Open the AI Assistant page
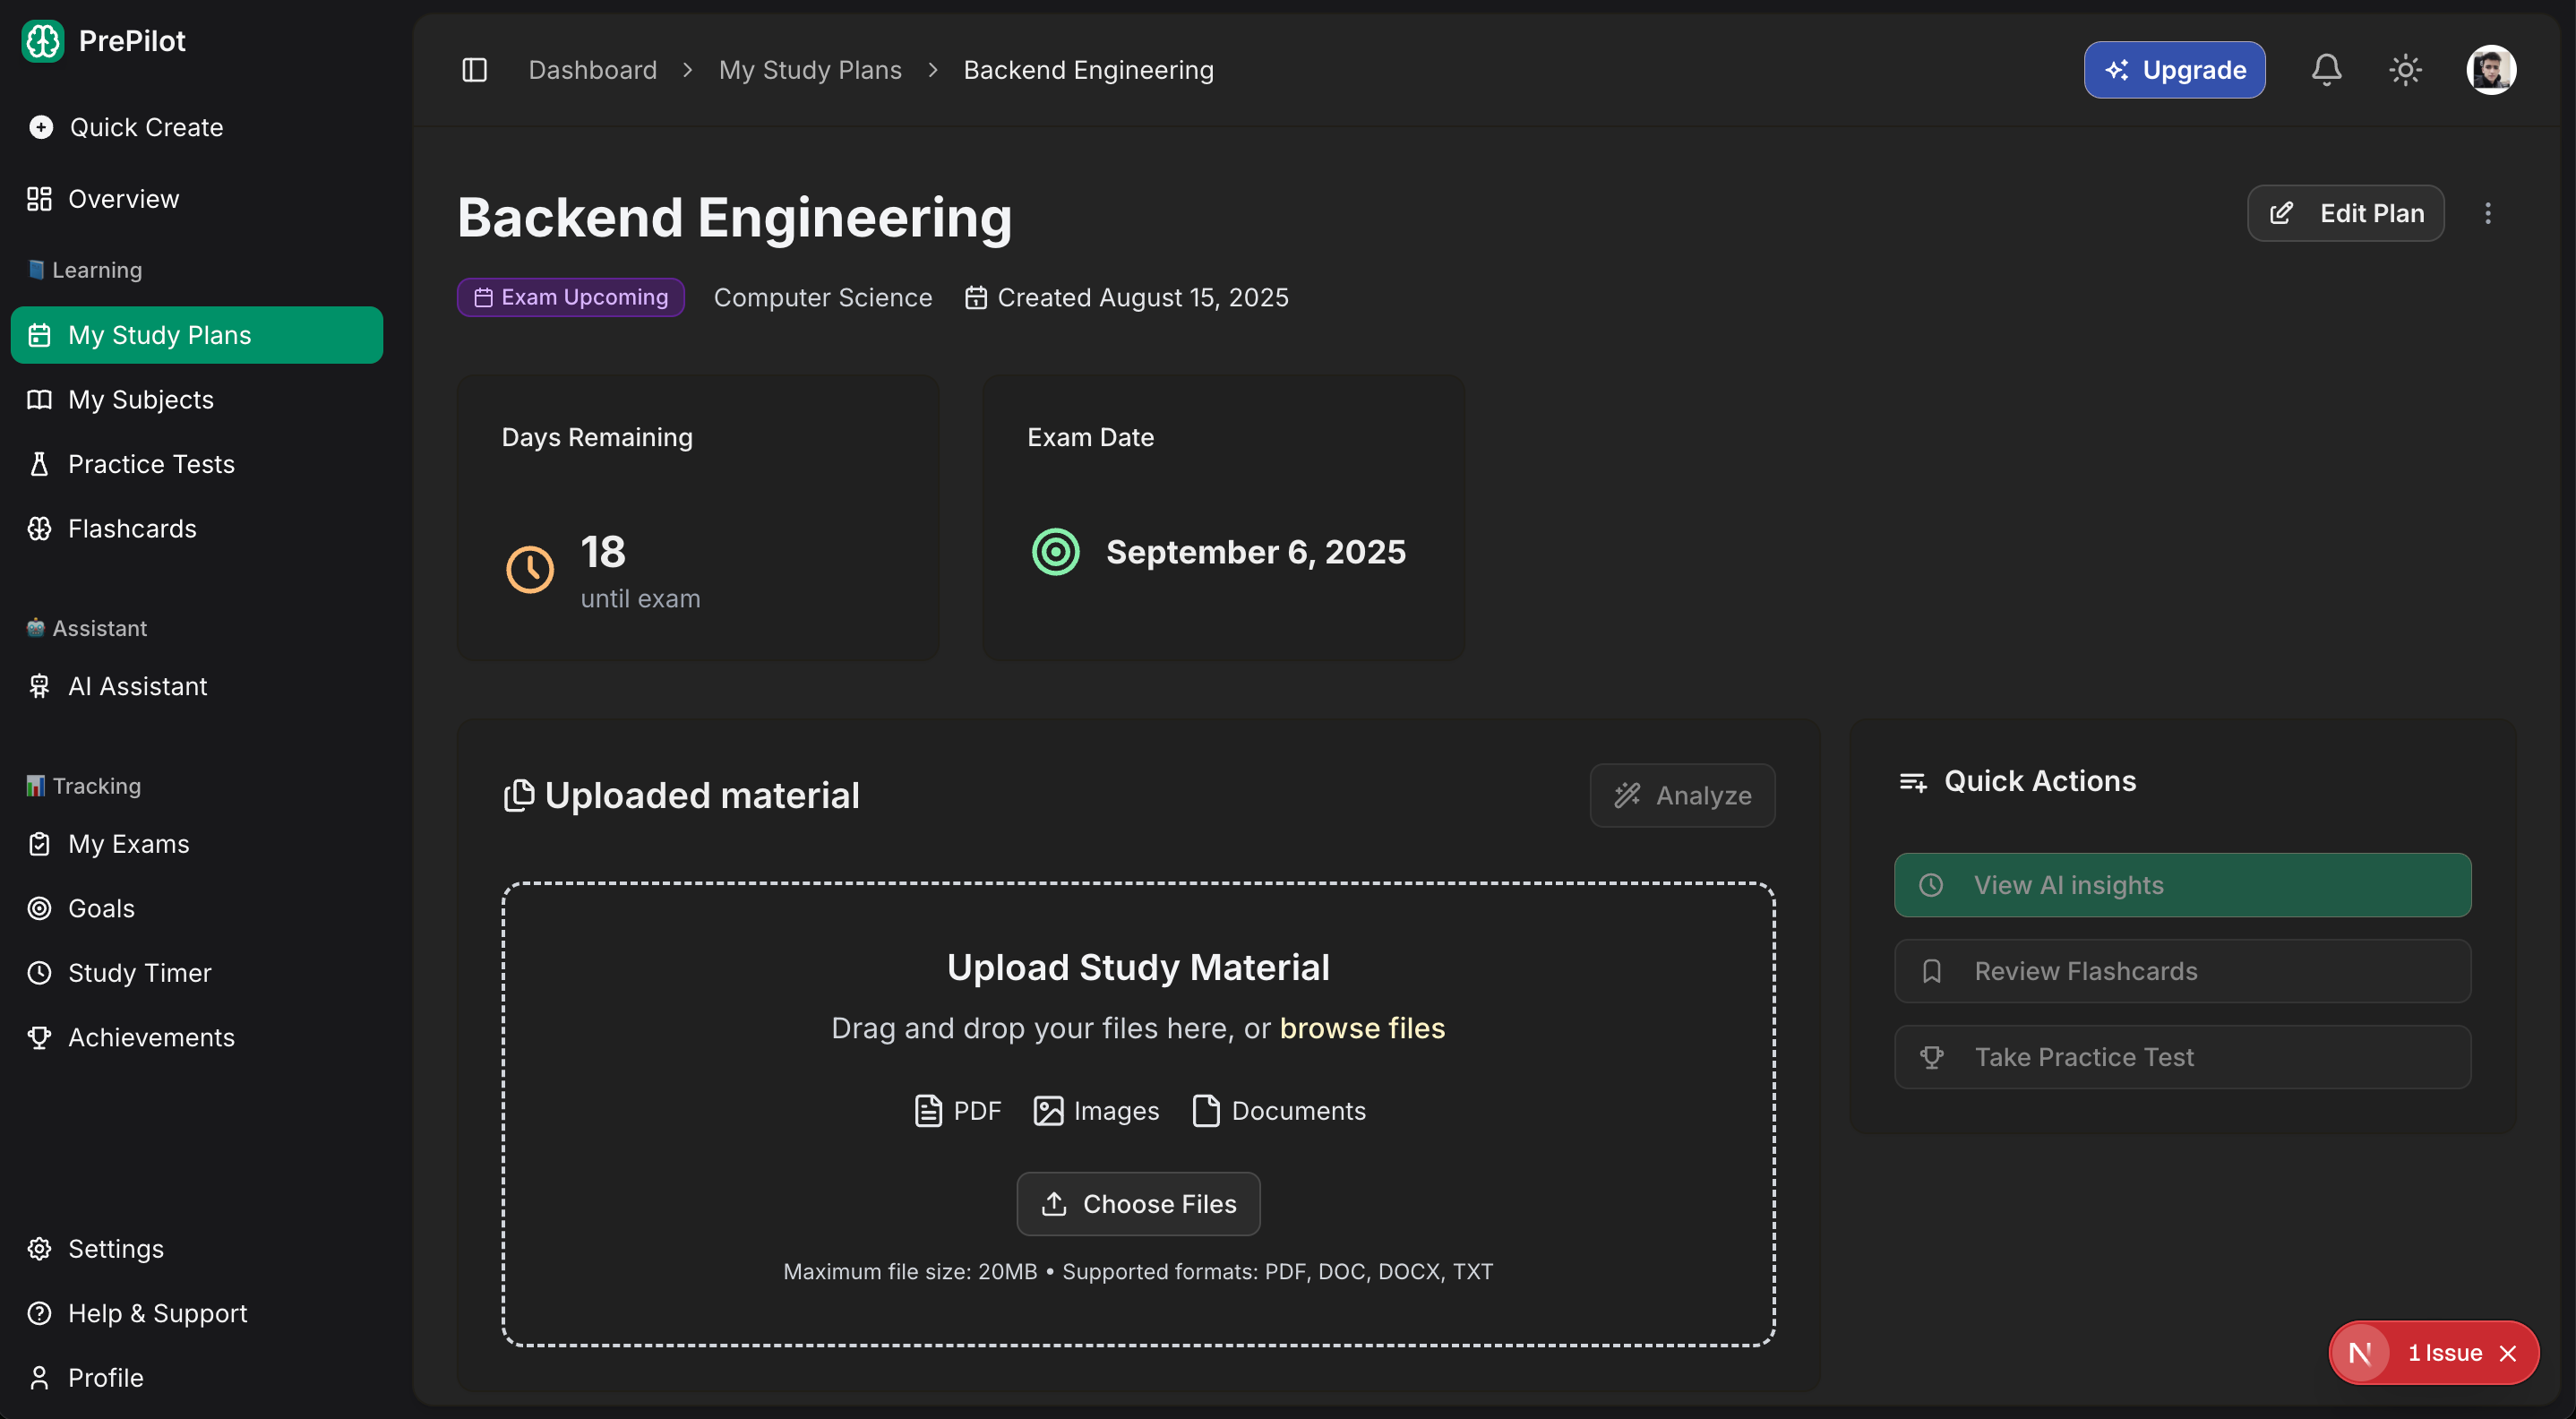Image resolution: width=2576 pixels, height=1419 pixels. (138, 686)
